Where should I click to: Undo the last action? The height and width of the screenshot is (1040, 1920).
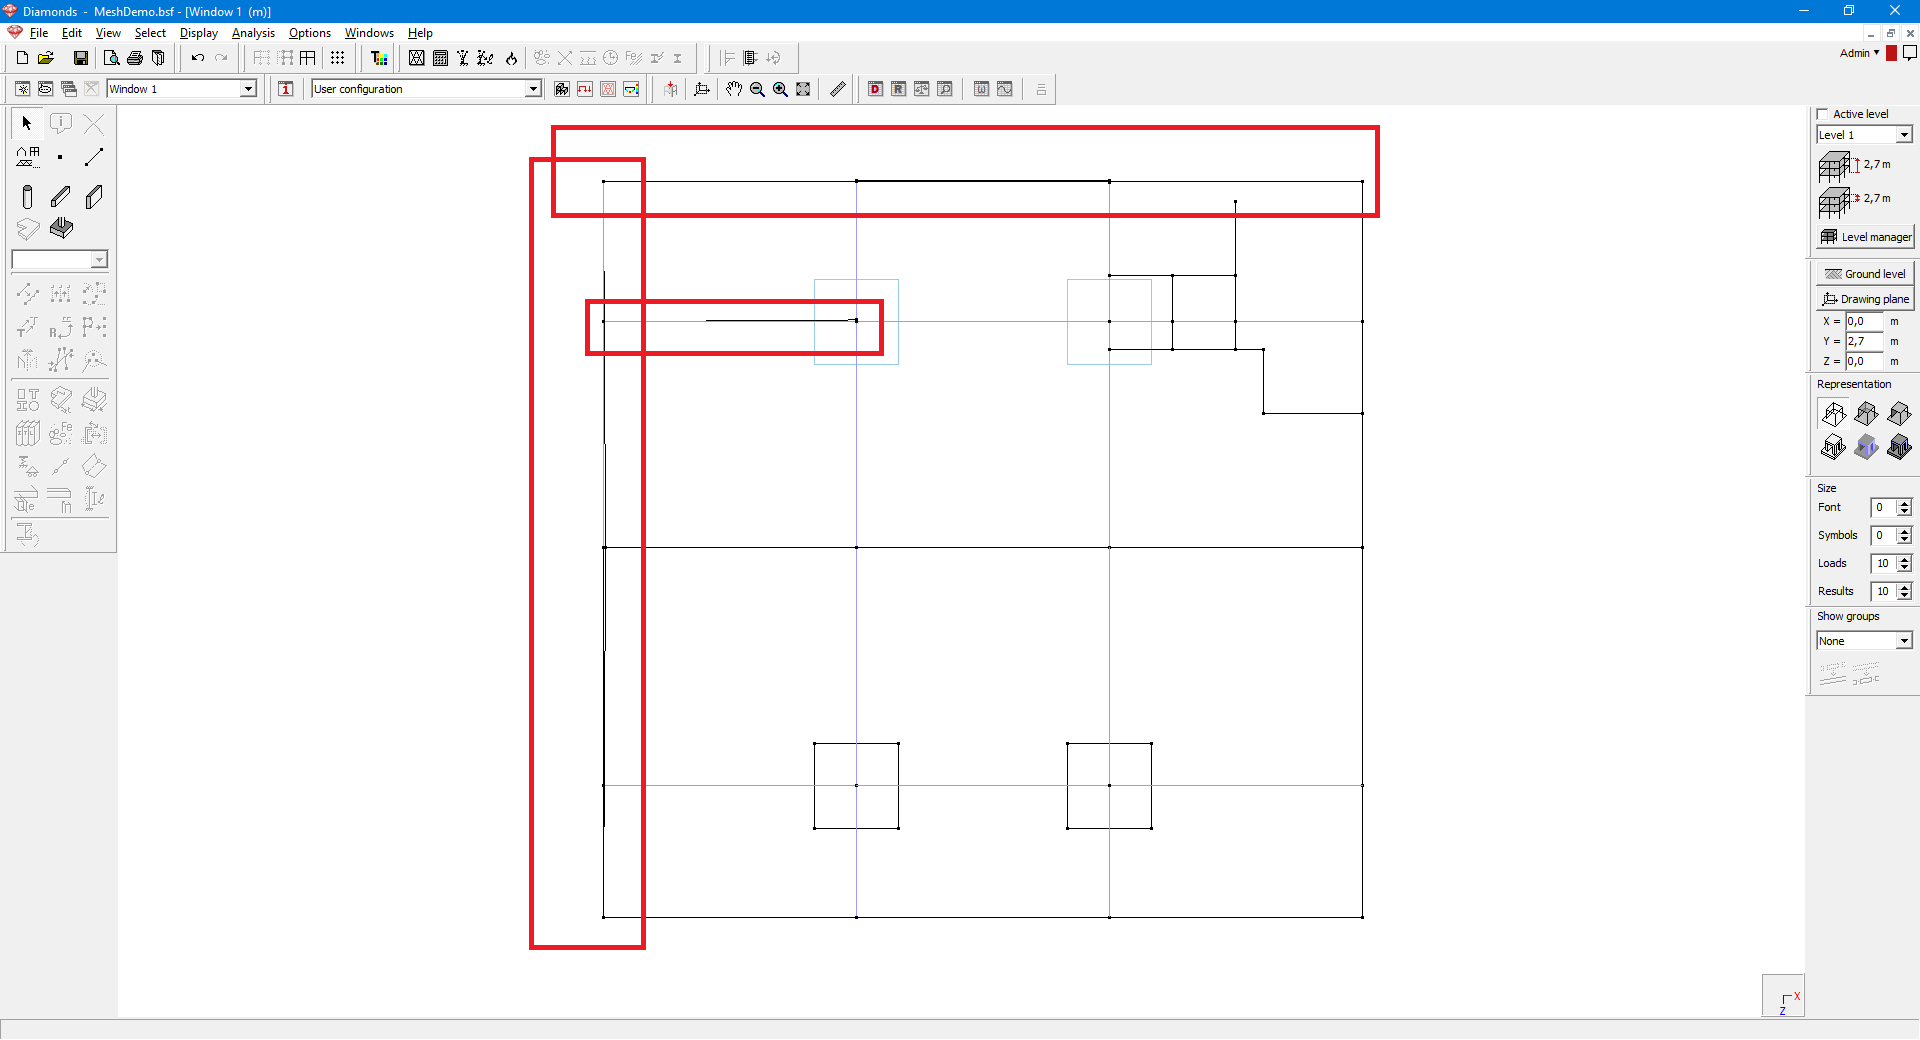[x=198, y=58]
